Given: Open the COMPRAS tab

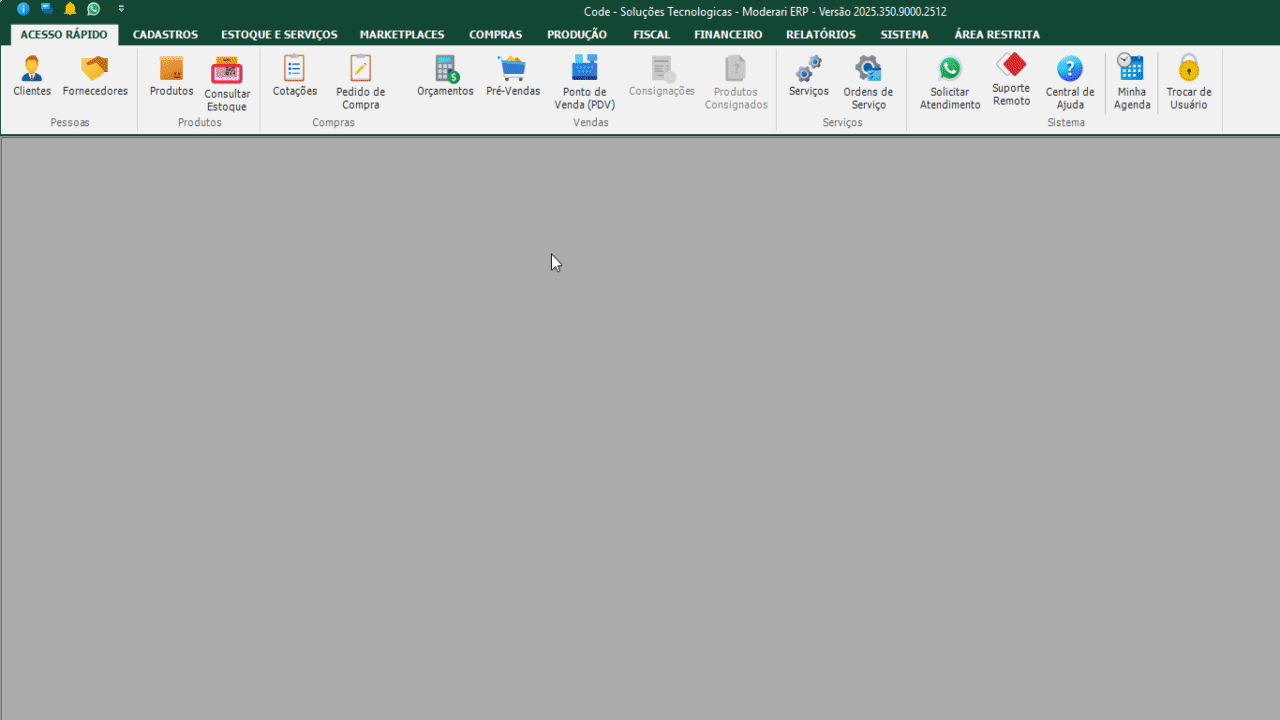Looking at the screenshot, I should pyautogui.click(x=496, y=34).
